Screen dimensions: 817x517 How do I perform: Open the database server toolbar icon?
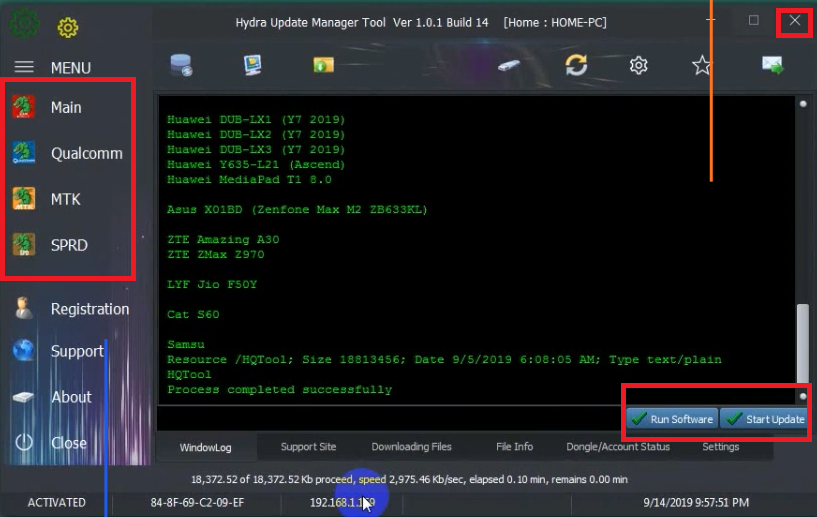pos(181,65)
